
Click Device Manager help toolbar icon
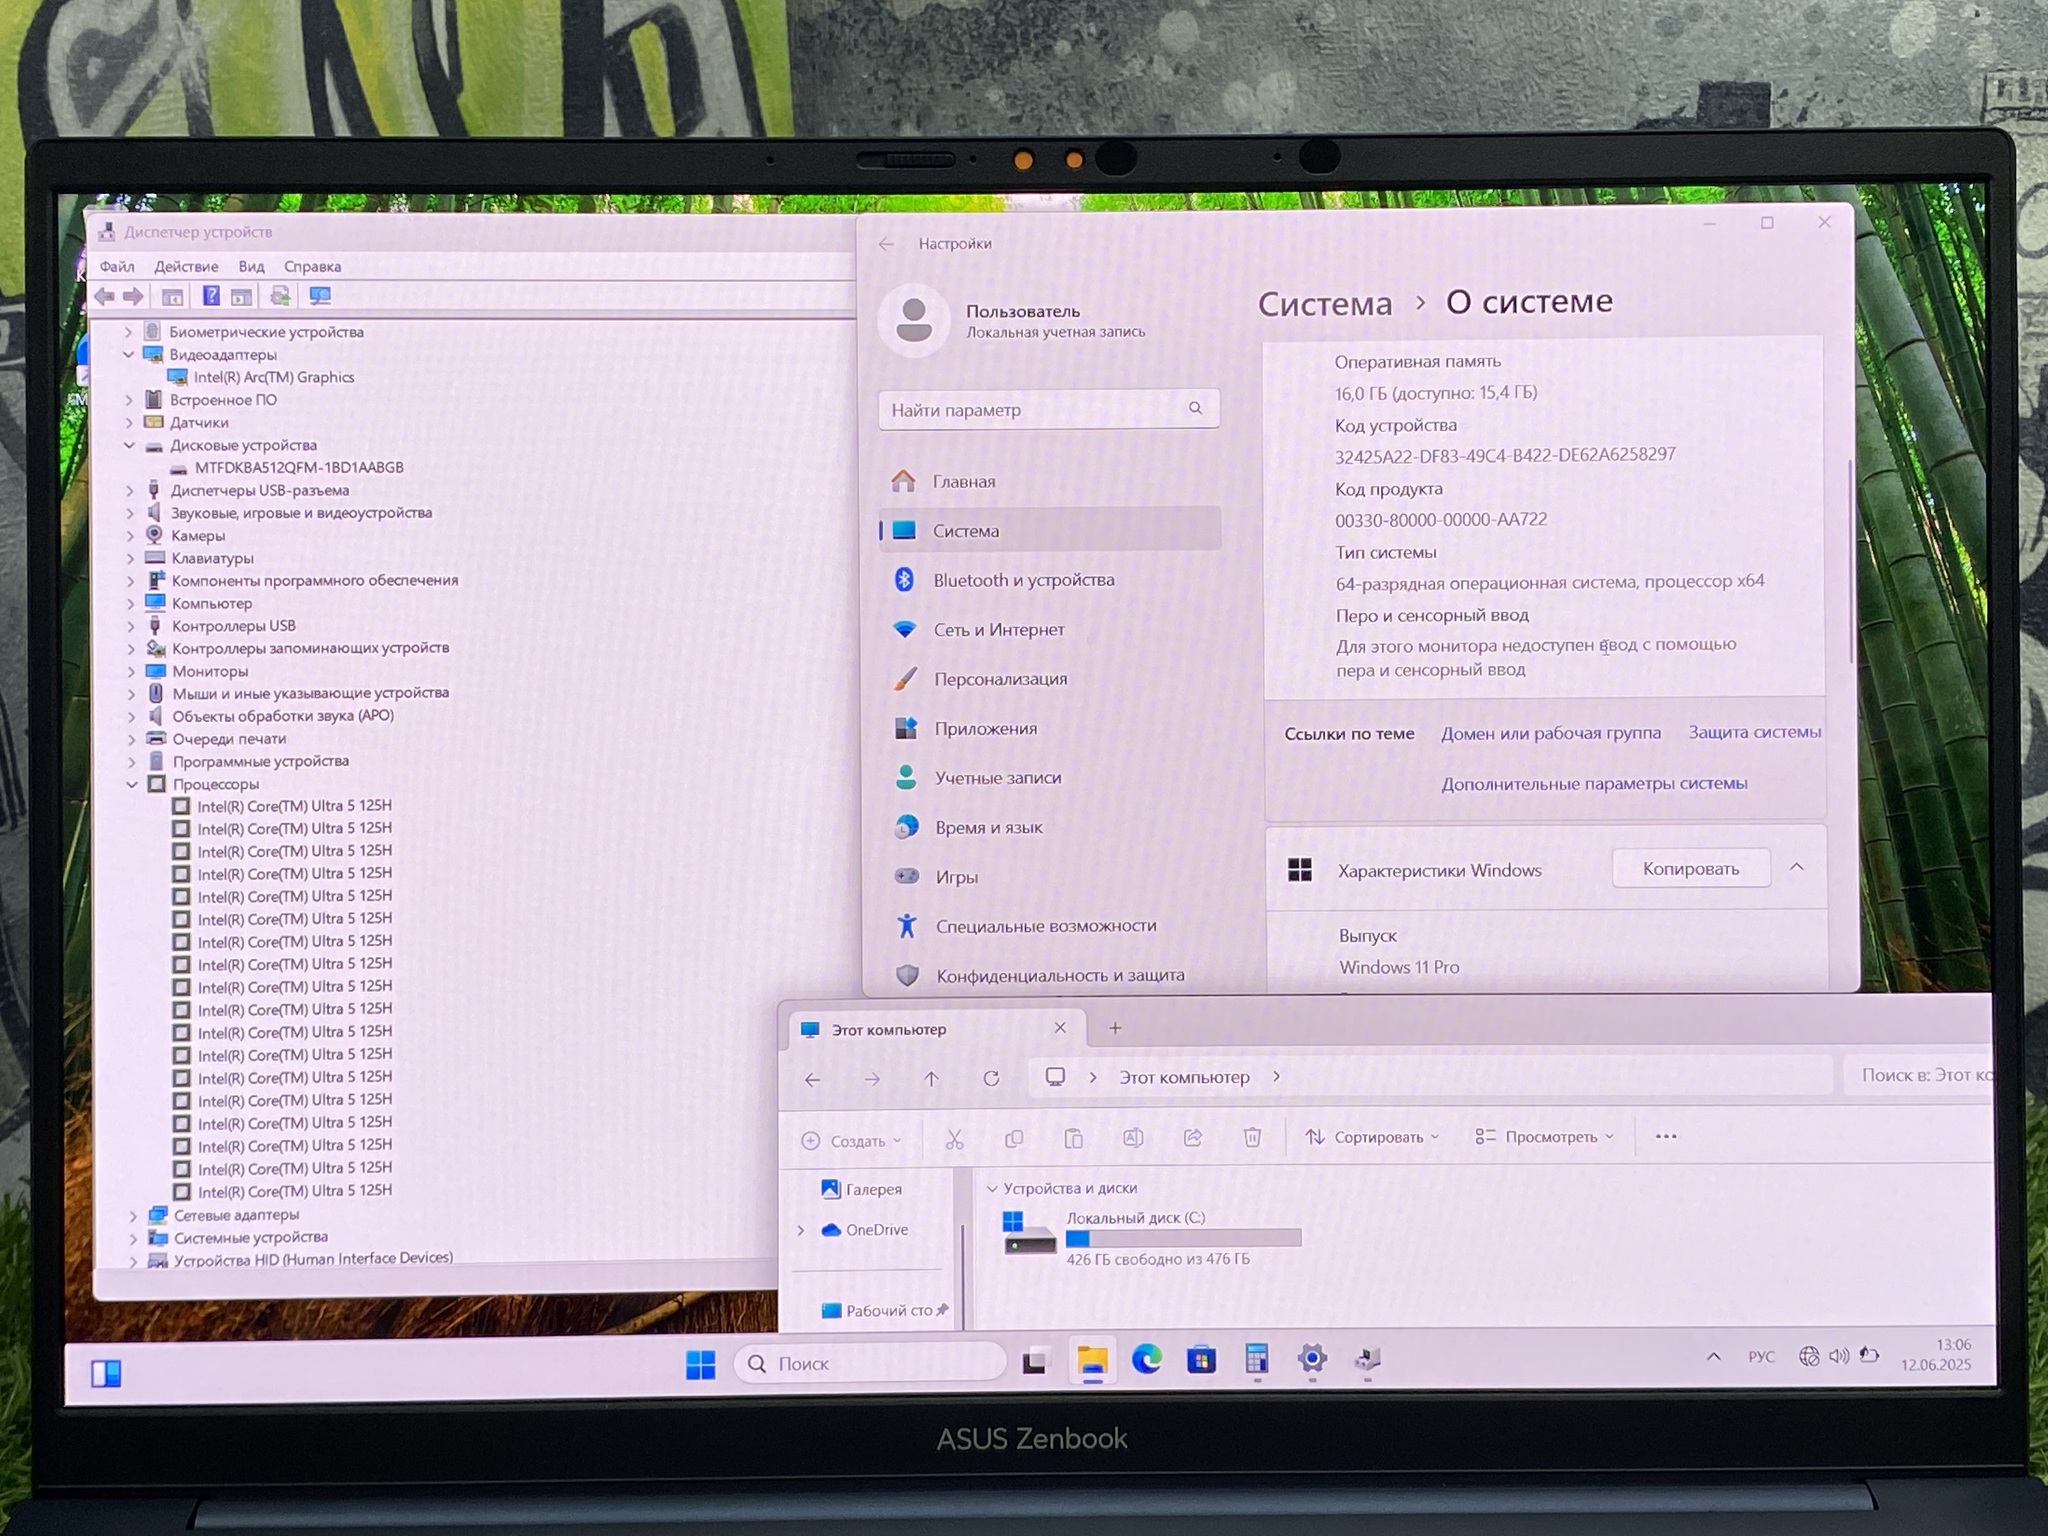[211, 296]
